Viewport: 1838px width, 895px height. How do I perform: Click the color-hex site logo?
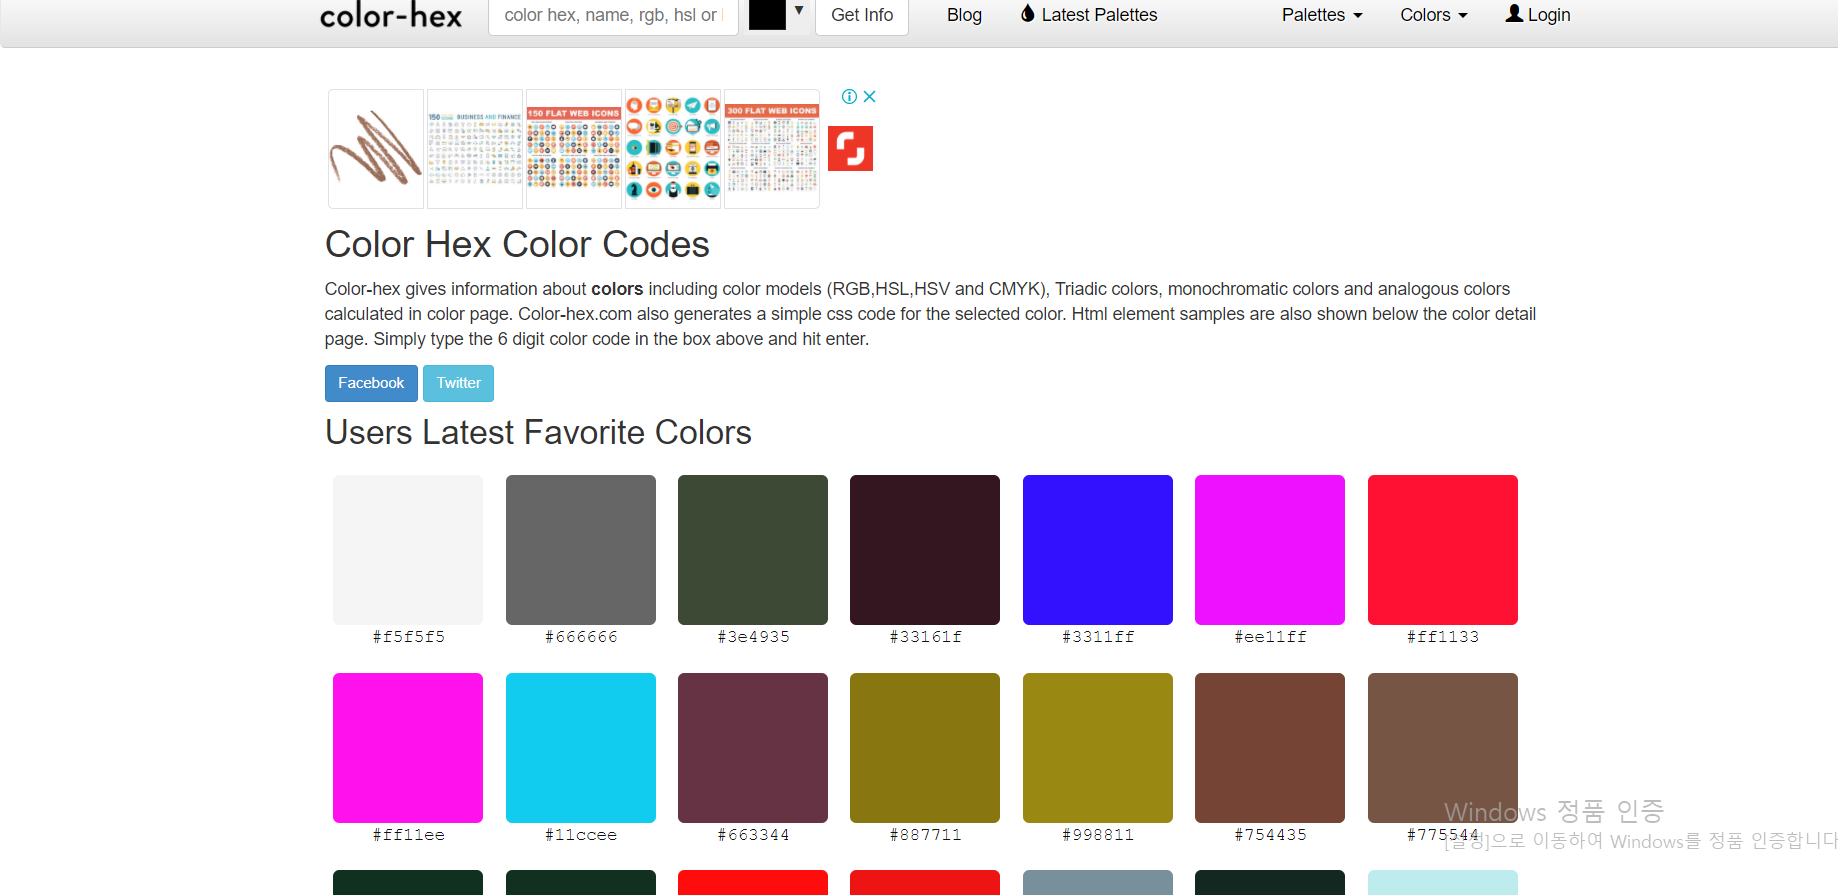click(x=391, y=15)
